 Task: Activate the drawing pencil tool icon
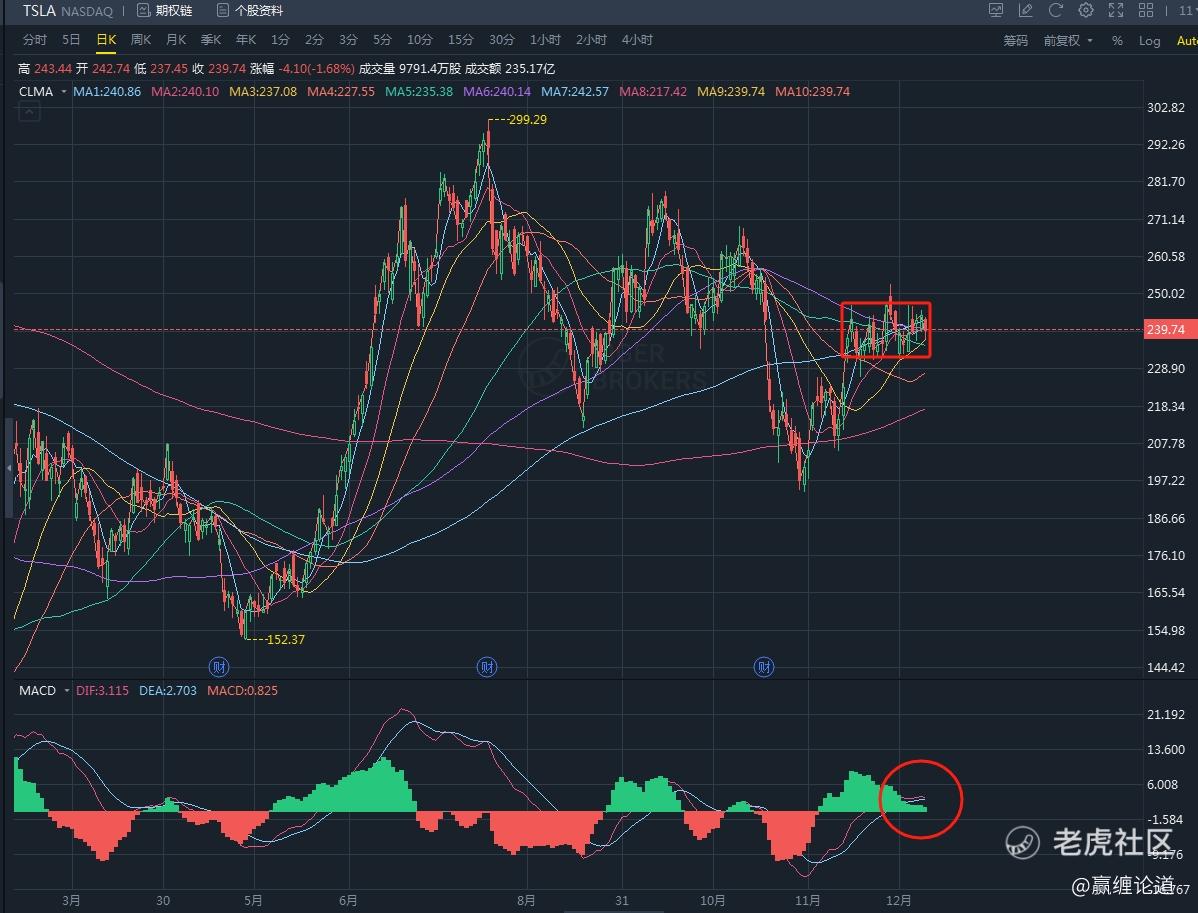pyautogui.click(x=1025, y=10)
